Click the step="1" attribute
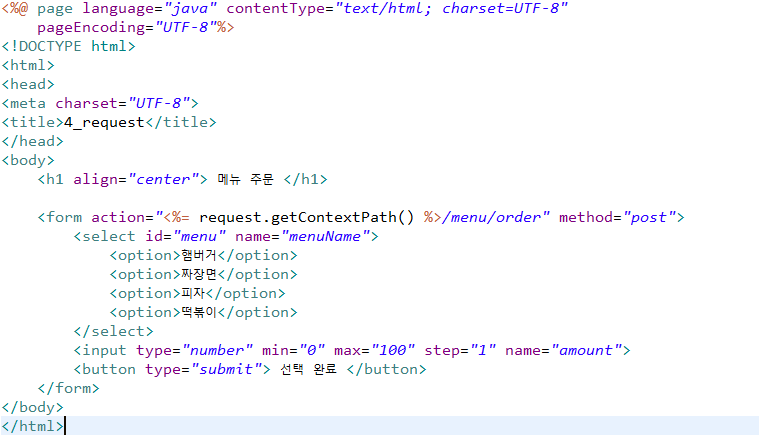This screenshot has height=437, width=759. [460, 350]
